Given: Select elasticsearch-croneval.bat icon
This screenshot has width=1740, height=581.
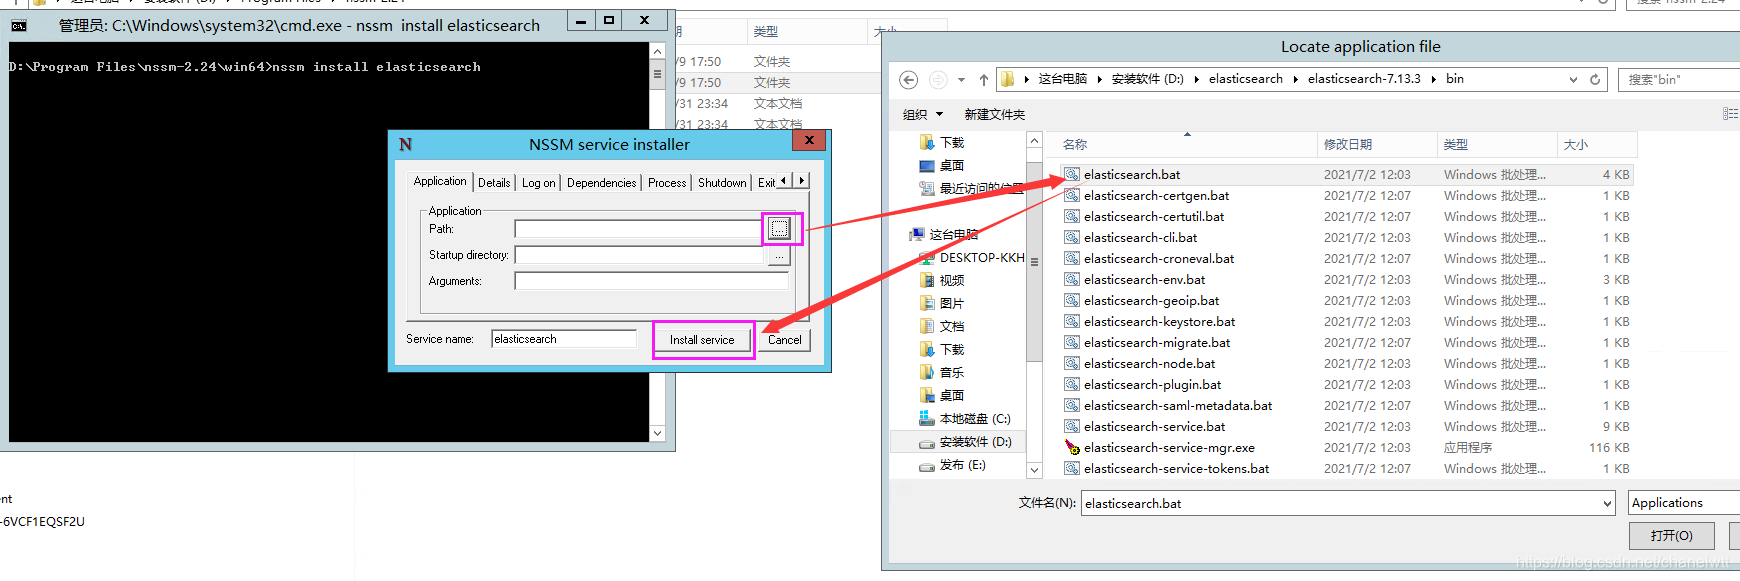Looking at the screenshot, I should 1071,258.
